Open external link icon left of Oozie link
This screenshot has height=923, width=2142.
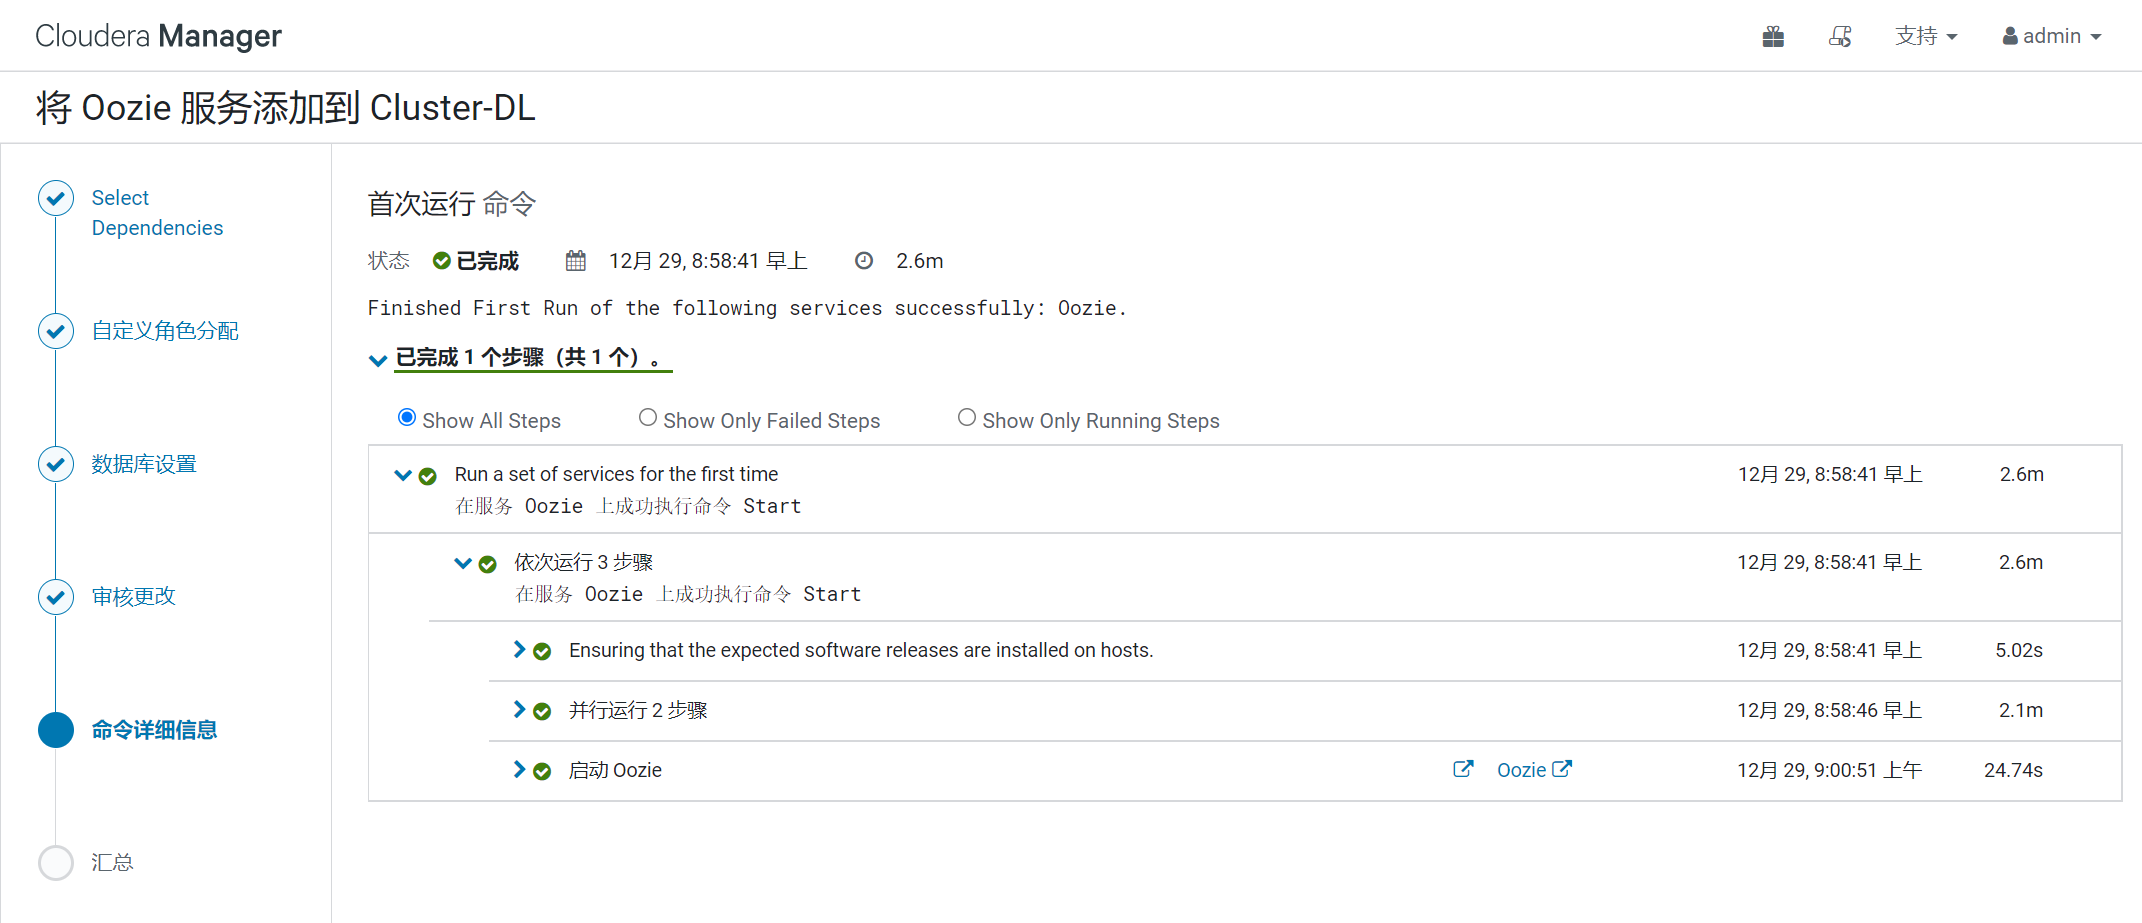pyautogui.click(x=1463, y=769)
